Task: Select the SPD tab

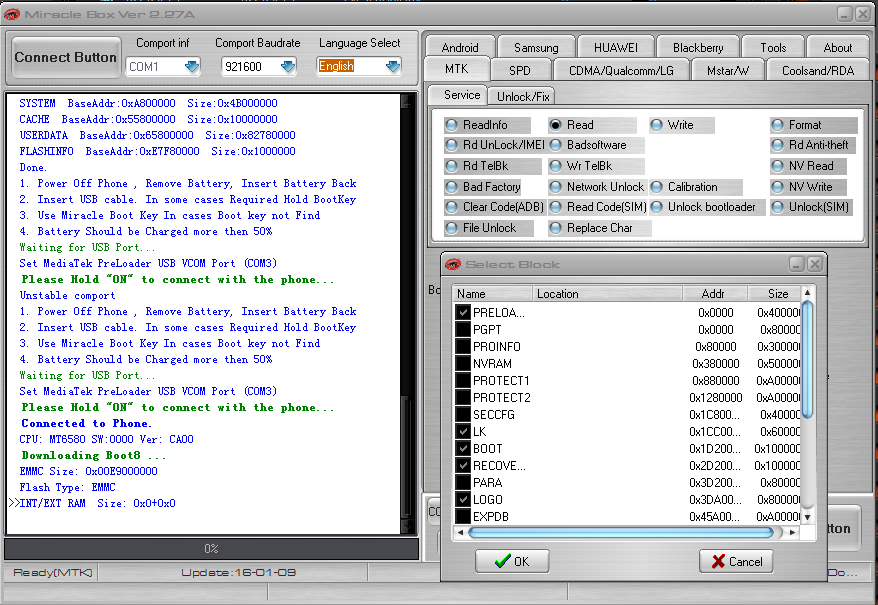Action: (520, 71)
